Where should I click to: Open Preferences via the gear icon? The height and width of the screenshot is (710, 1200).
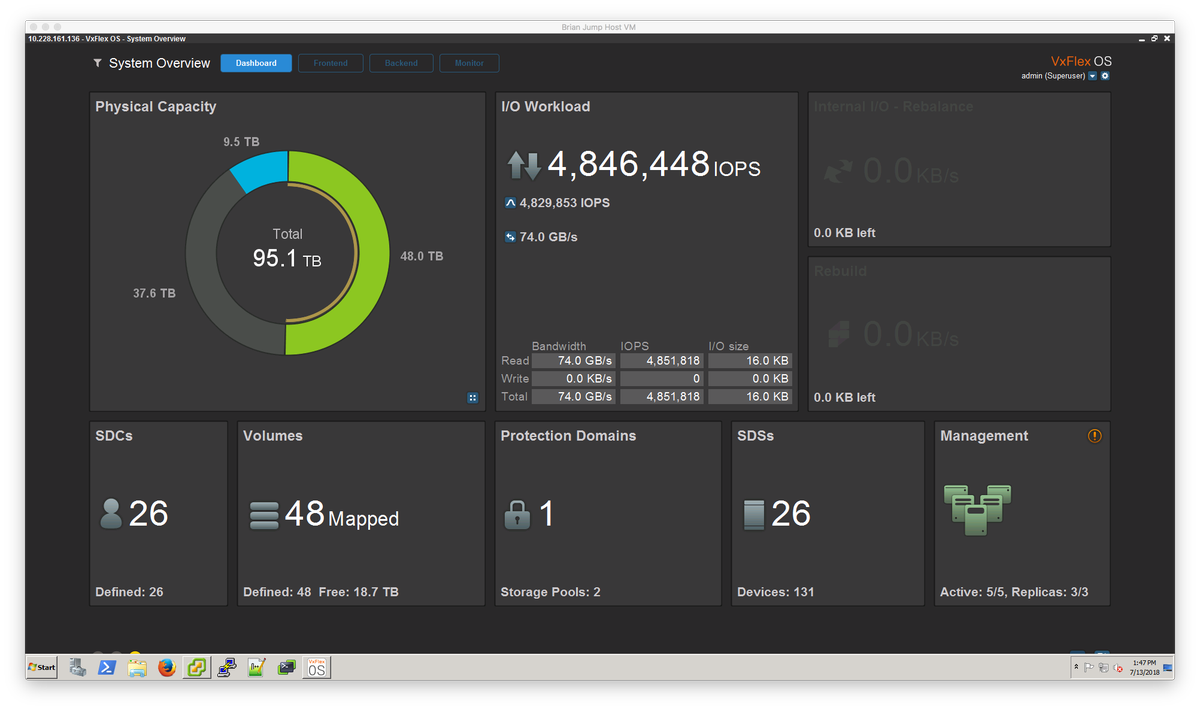coord(1106,75)
